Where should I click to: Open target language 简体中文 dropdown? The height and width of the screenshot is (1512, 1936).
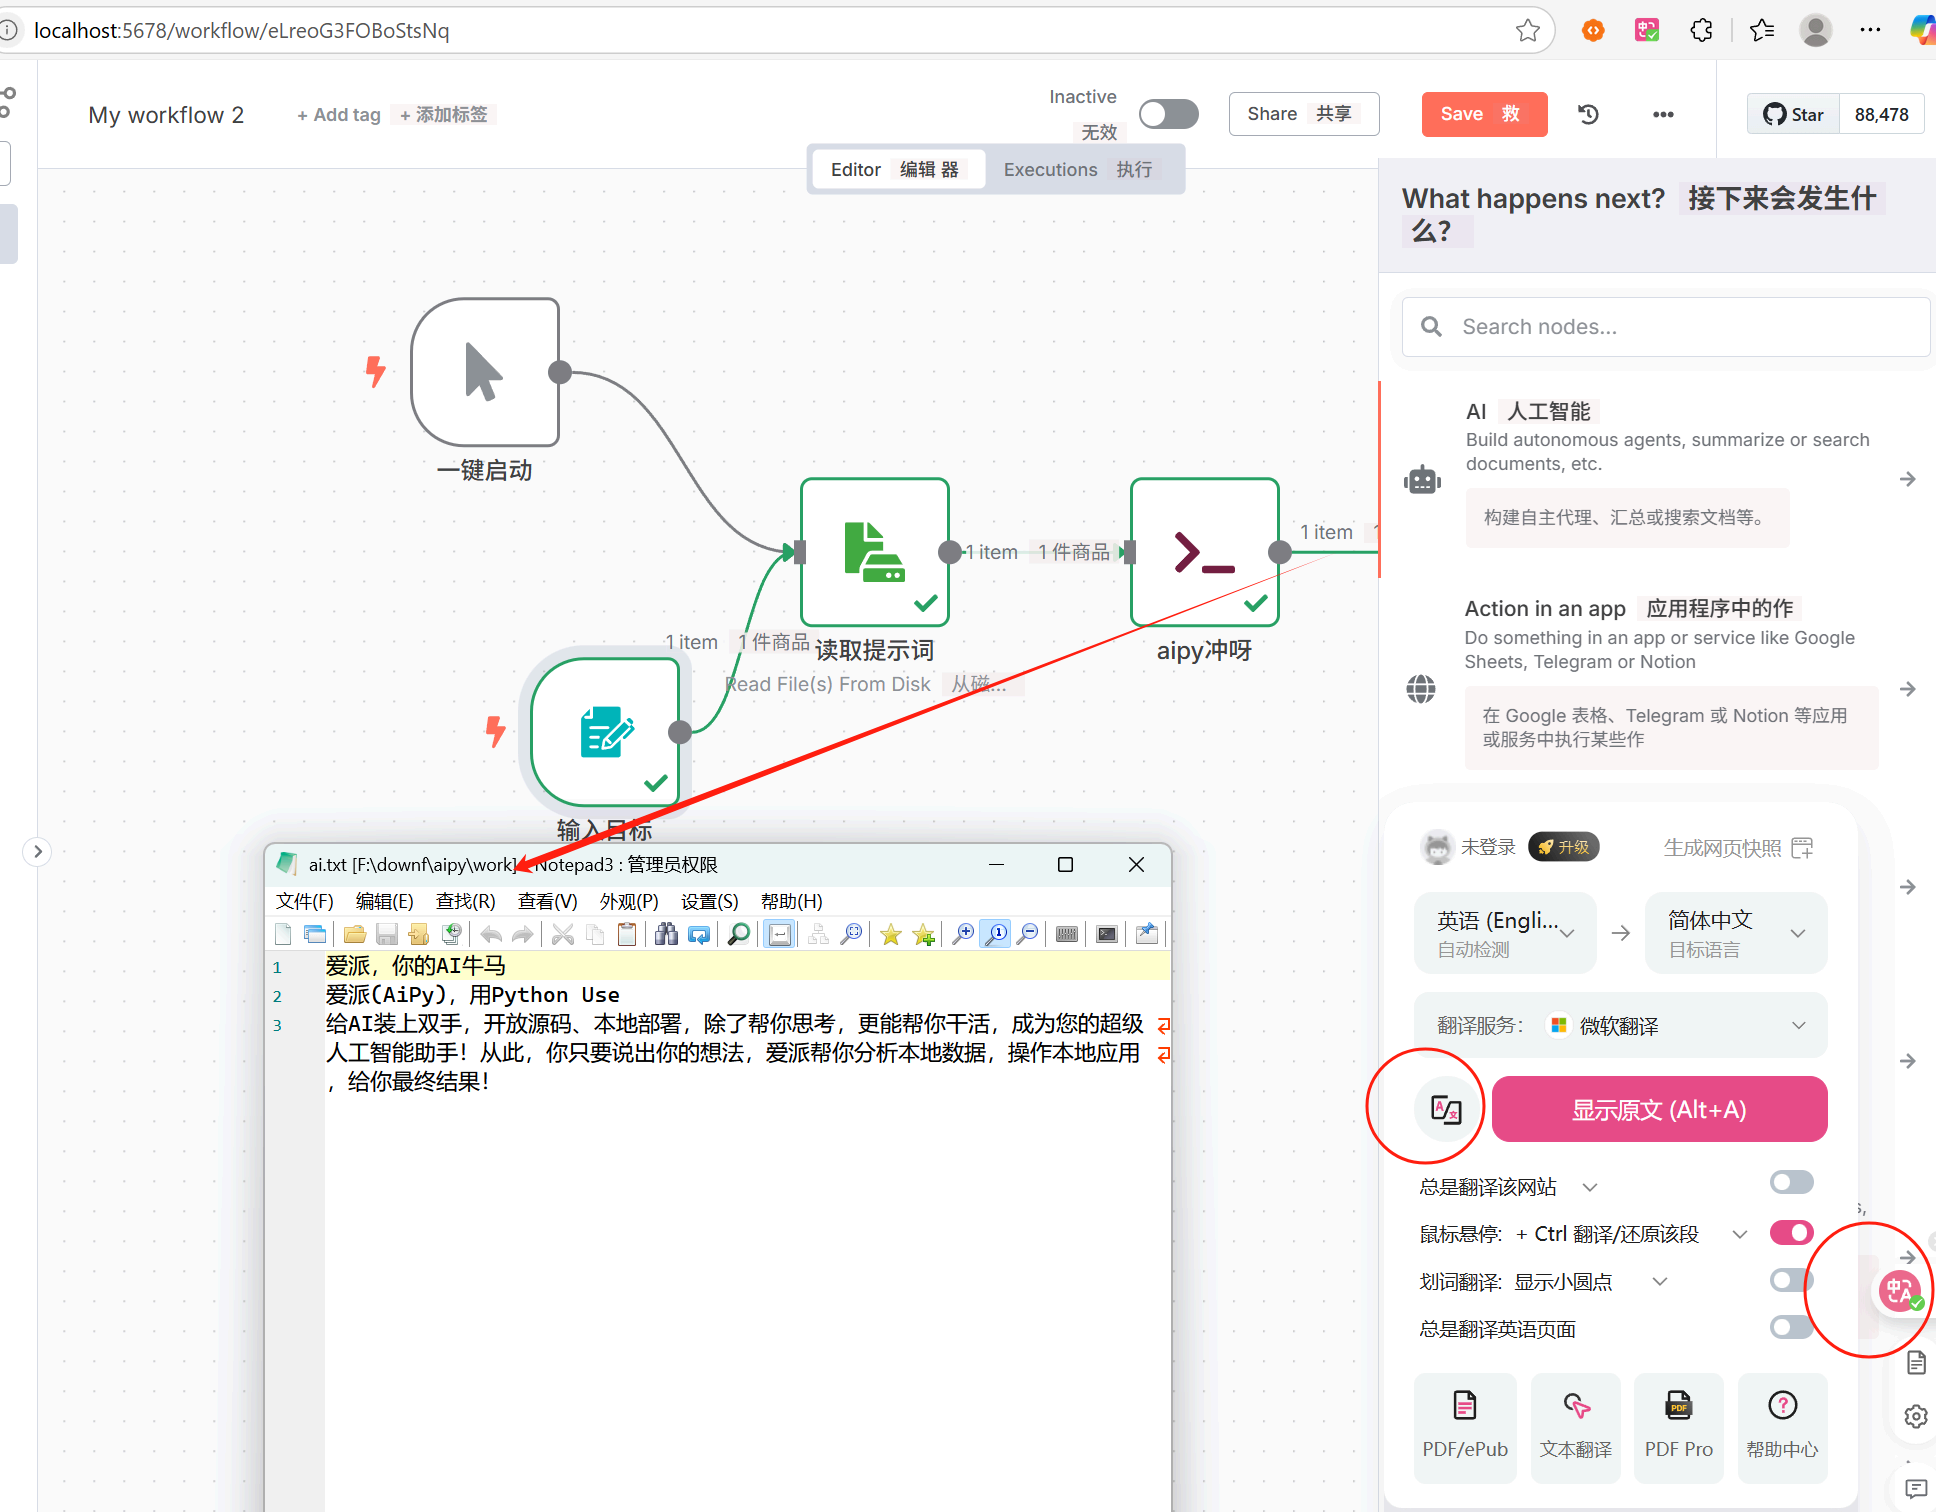click(1736, 933)
